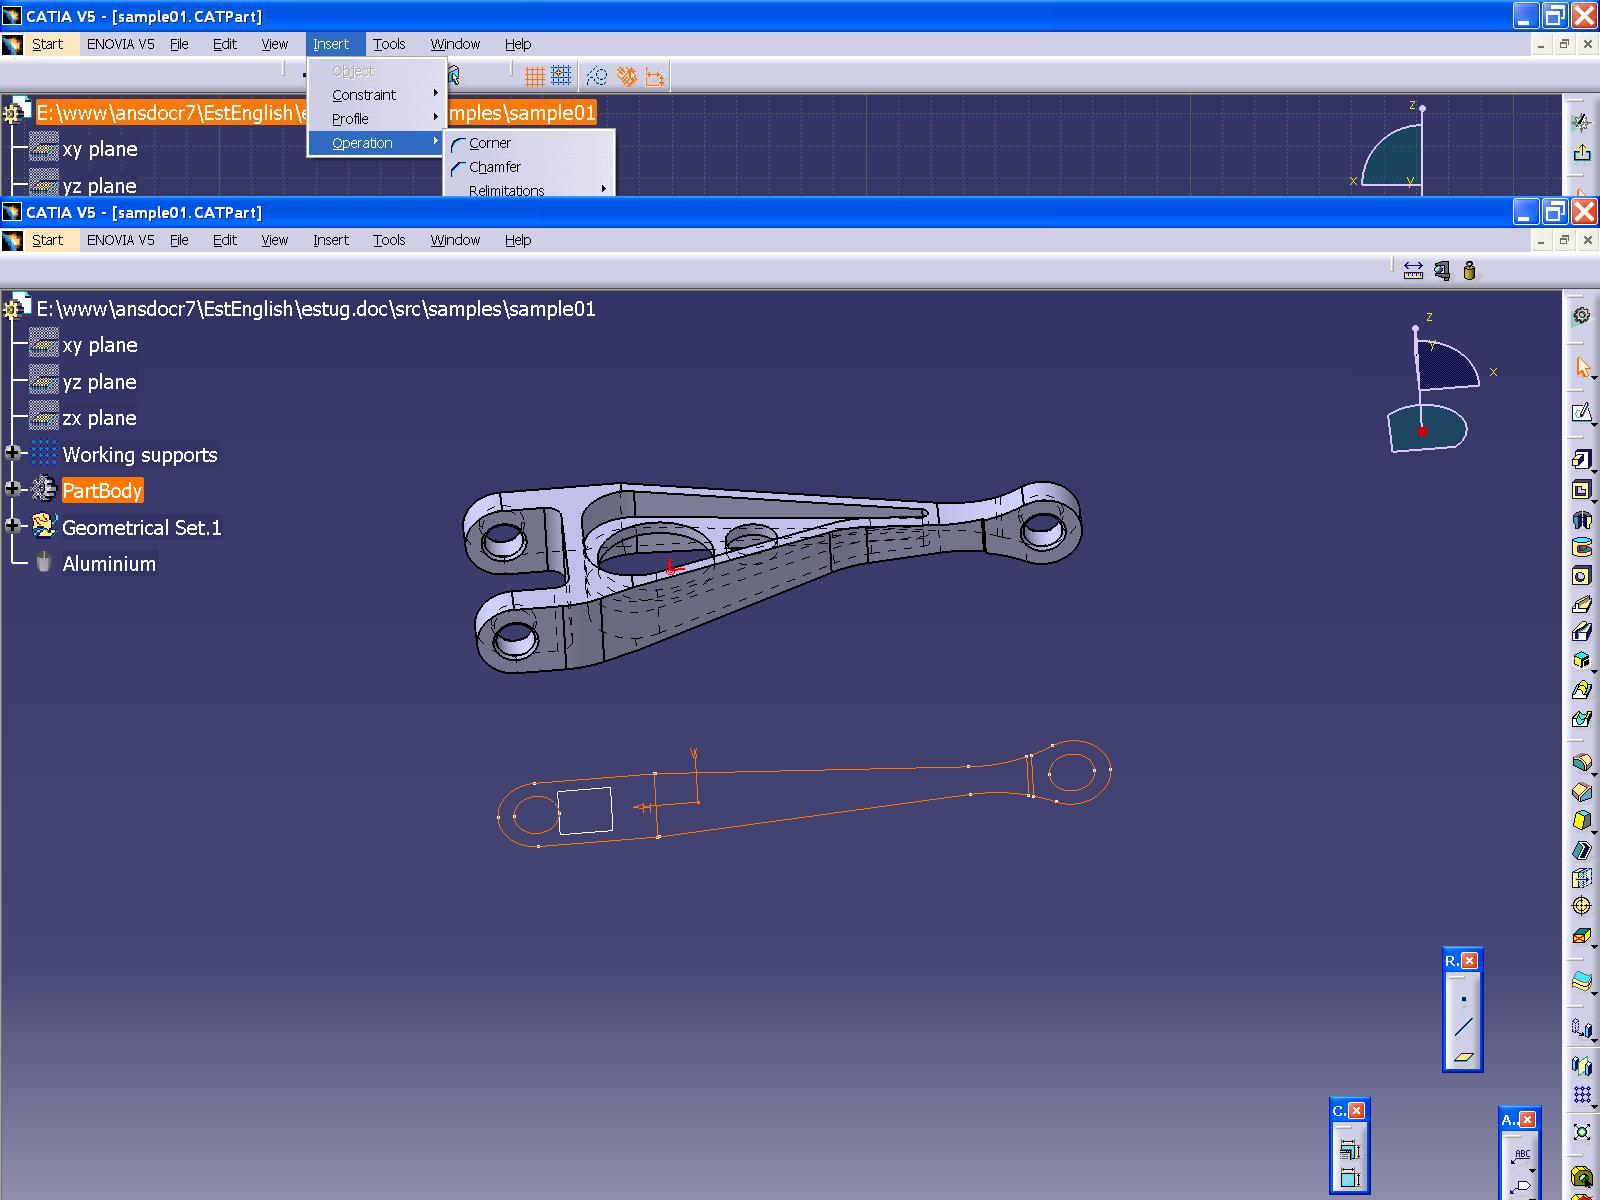Toggle Snap to Point in top window

[561, 76]
